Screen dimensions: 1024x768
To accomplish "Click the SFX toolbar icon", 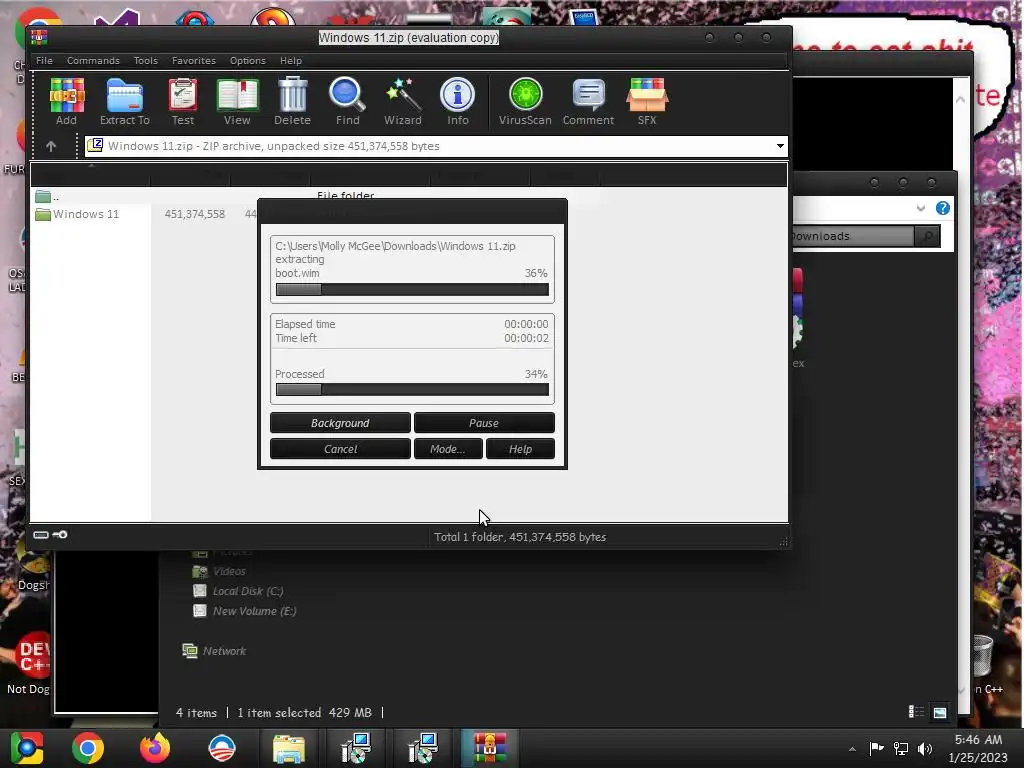I will [x=647, y=101].
